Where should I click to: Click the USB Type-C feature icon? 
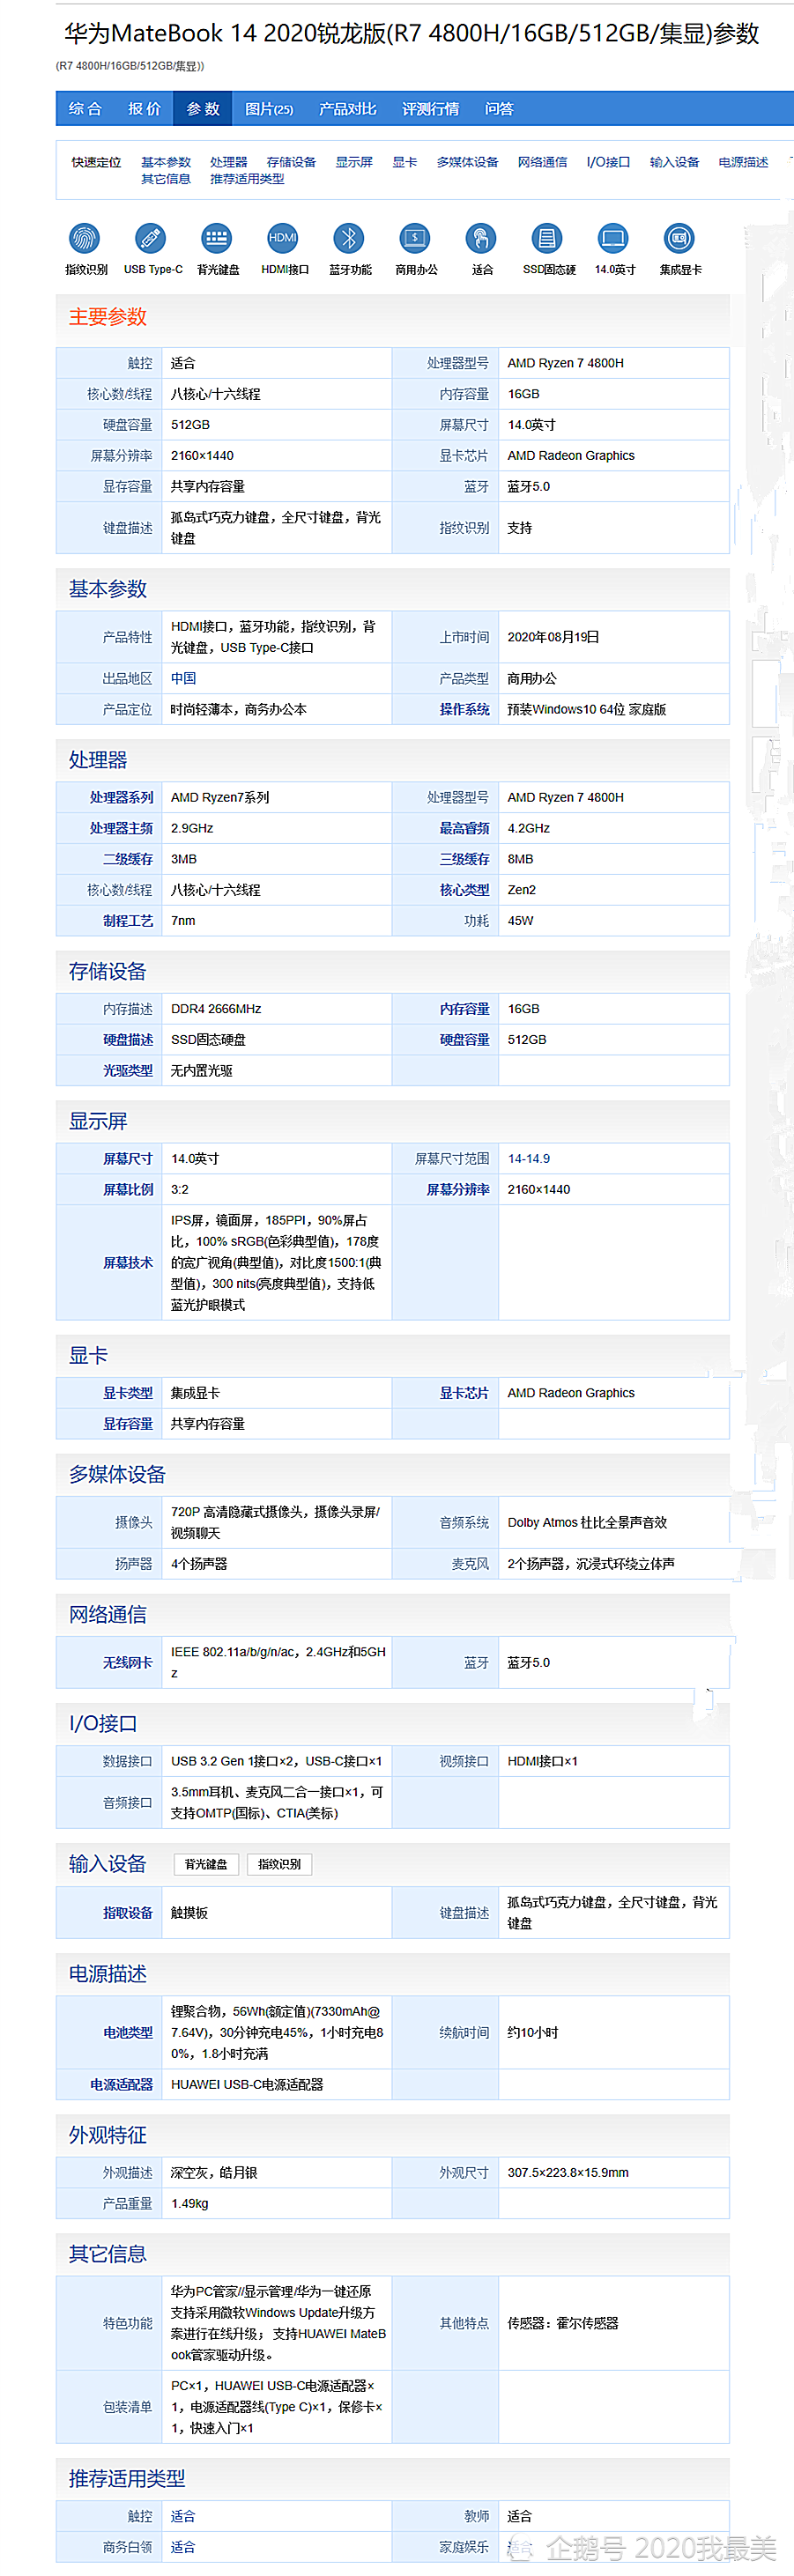click(151, 238)
